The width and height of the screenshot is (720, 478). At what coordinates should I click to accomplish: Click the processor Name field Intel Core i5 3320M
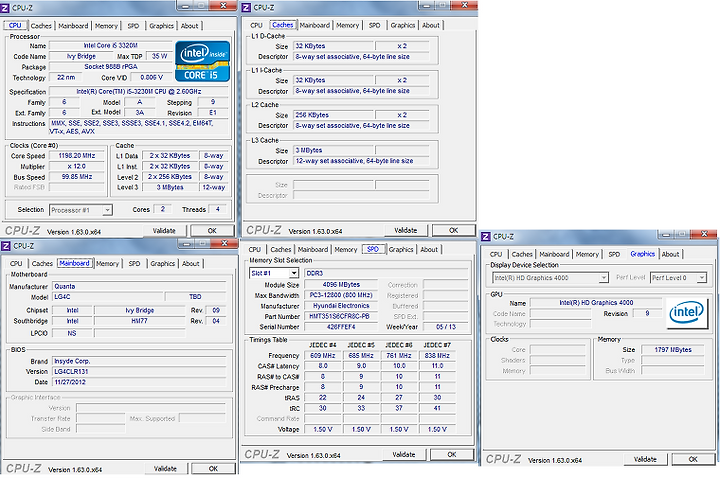110,45
